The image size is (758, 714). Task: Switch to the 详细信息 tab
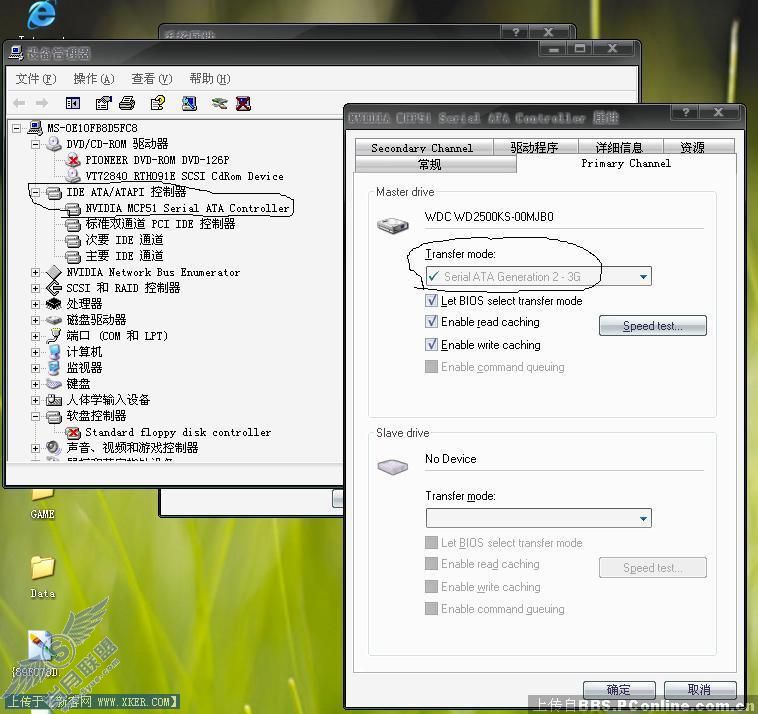[x=620, y=147]
